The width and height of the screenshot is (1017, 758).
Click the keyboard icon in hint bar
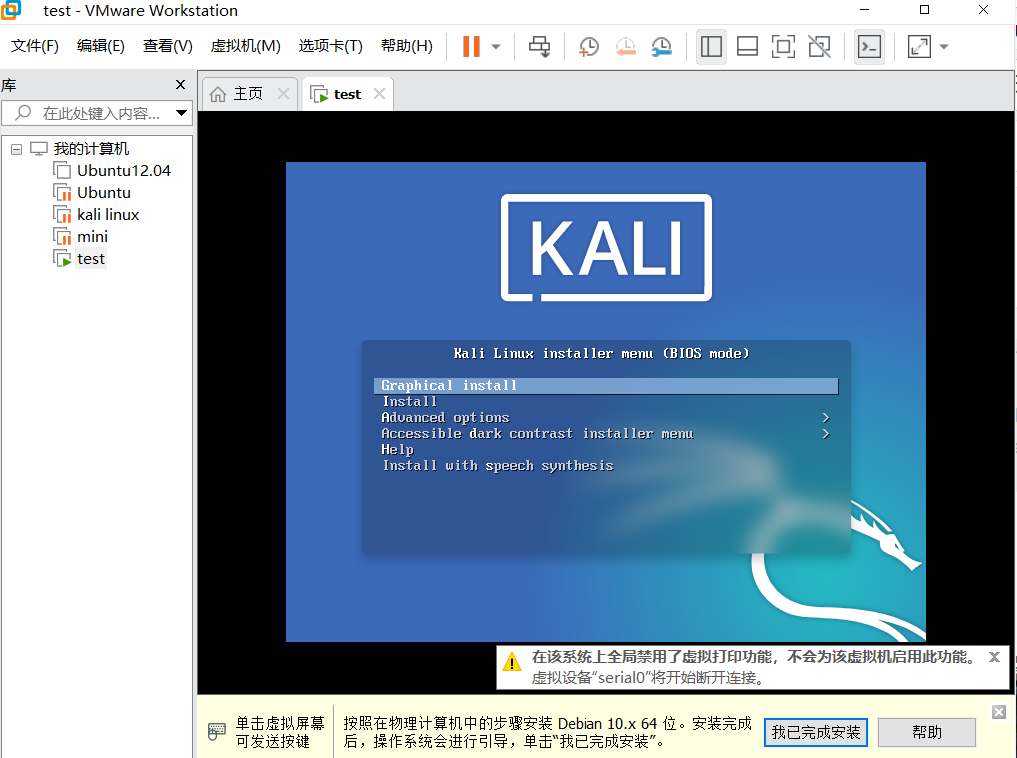pyautogui.click(x=217, y=732)
